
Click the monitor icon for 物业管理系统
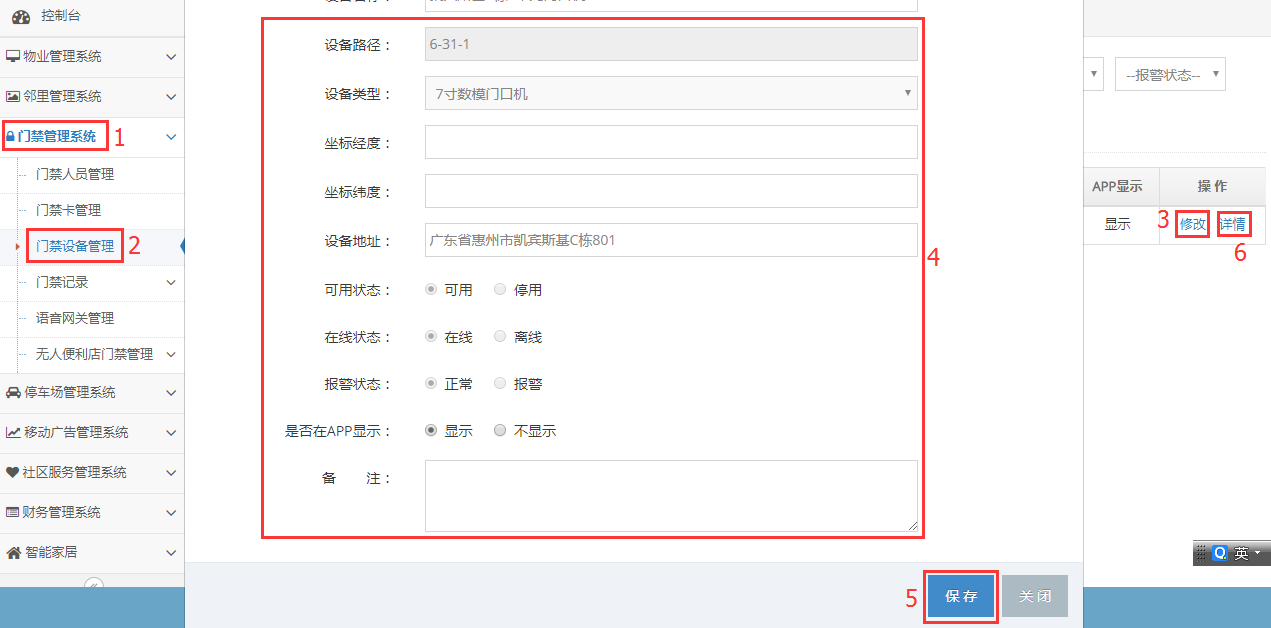point(13,57)
